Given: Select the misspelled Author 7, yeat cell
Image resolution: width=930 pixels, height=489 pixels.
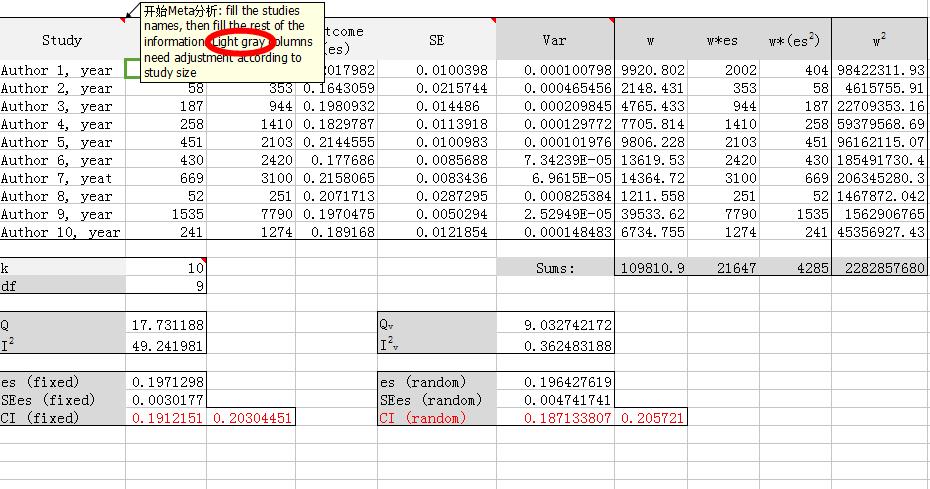Looking at the screenshot, I should pyautogui.click(x=62, y=178).
